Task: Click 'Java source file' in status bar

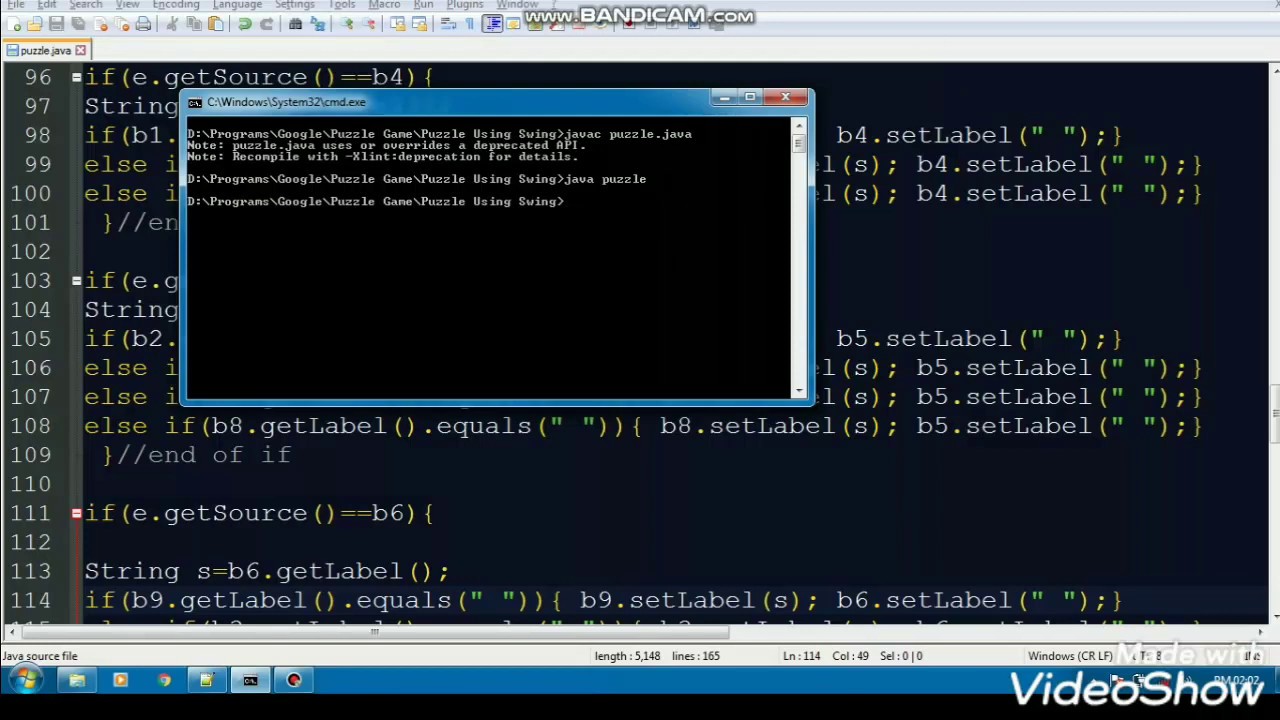Action: click(x=40, y=656)
